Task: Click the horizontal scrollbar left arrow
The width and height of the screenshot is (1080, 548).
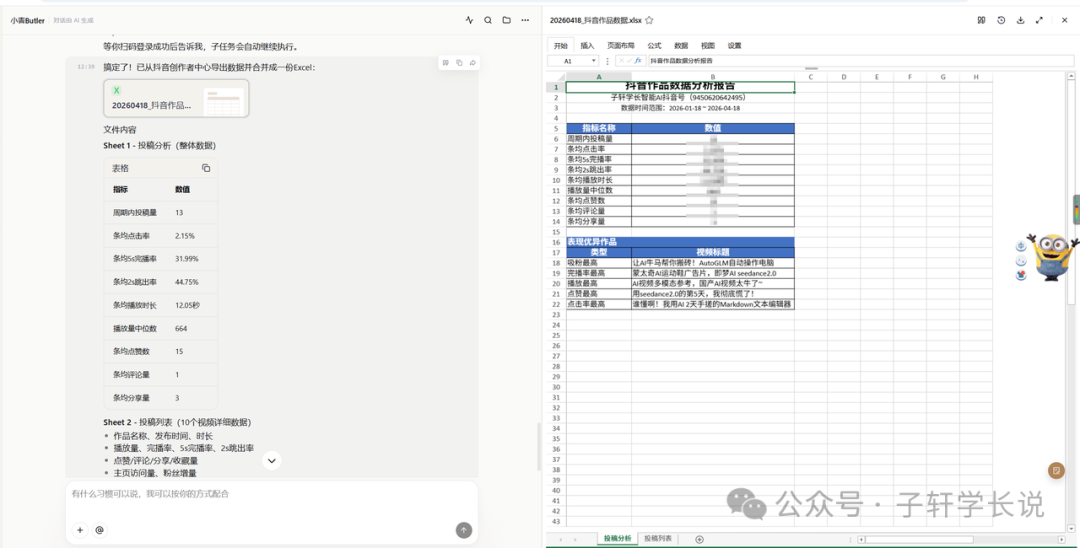Action: point(862,540)
